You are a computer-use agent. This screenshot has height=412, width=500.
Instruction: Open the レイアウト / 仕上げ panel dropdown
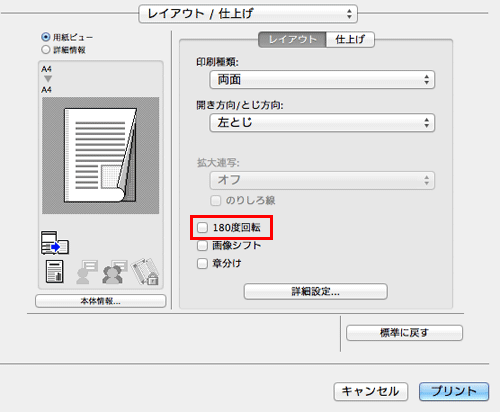[248, 14]
